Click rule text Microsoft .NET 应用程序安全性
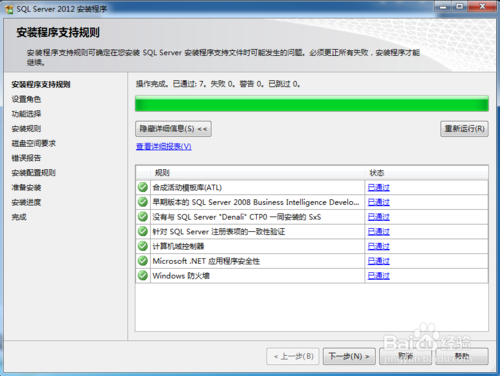This screenshot has width=500, height=376. pos(206,261)
